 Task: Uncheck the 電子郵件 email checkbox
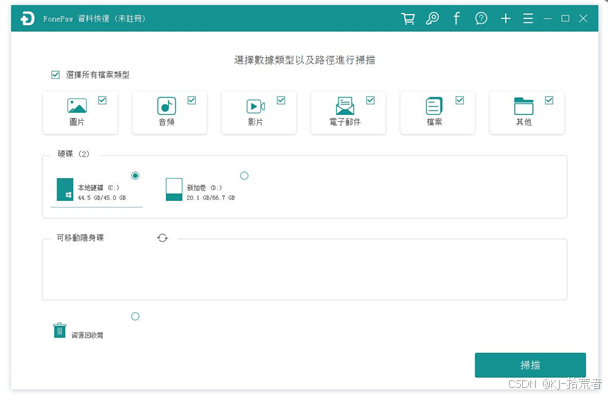tap(370, 100)
